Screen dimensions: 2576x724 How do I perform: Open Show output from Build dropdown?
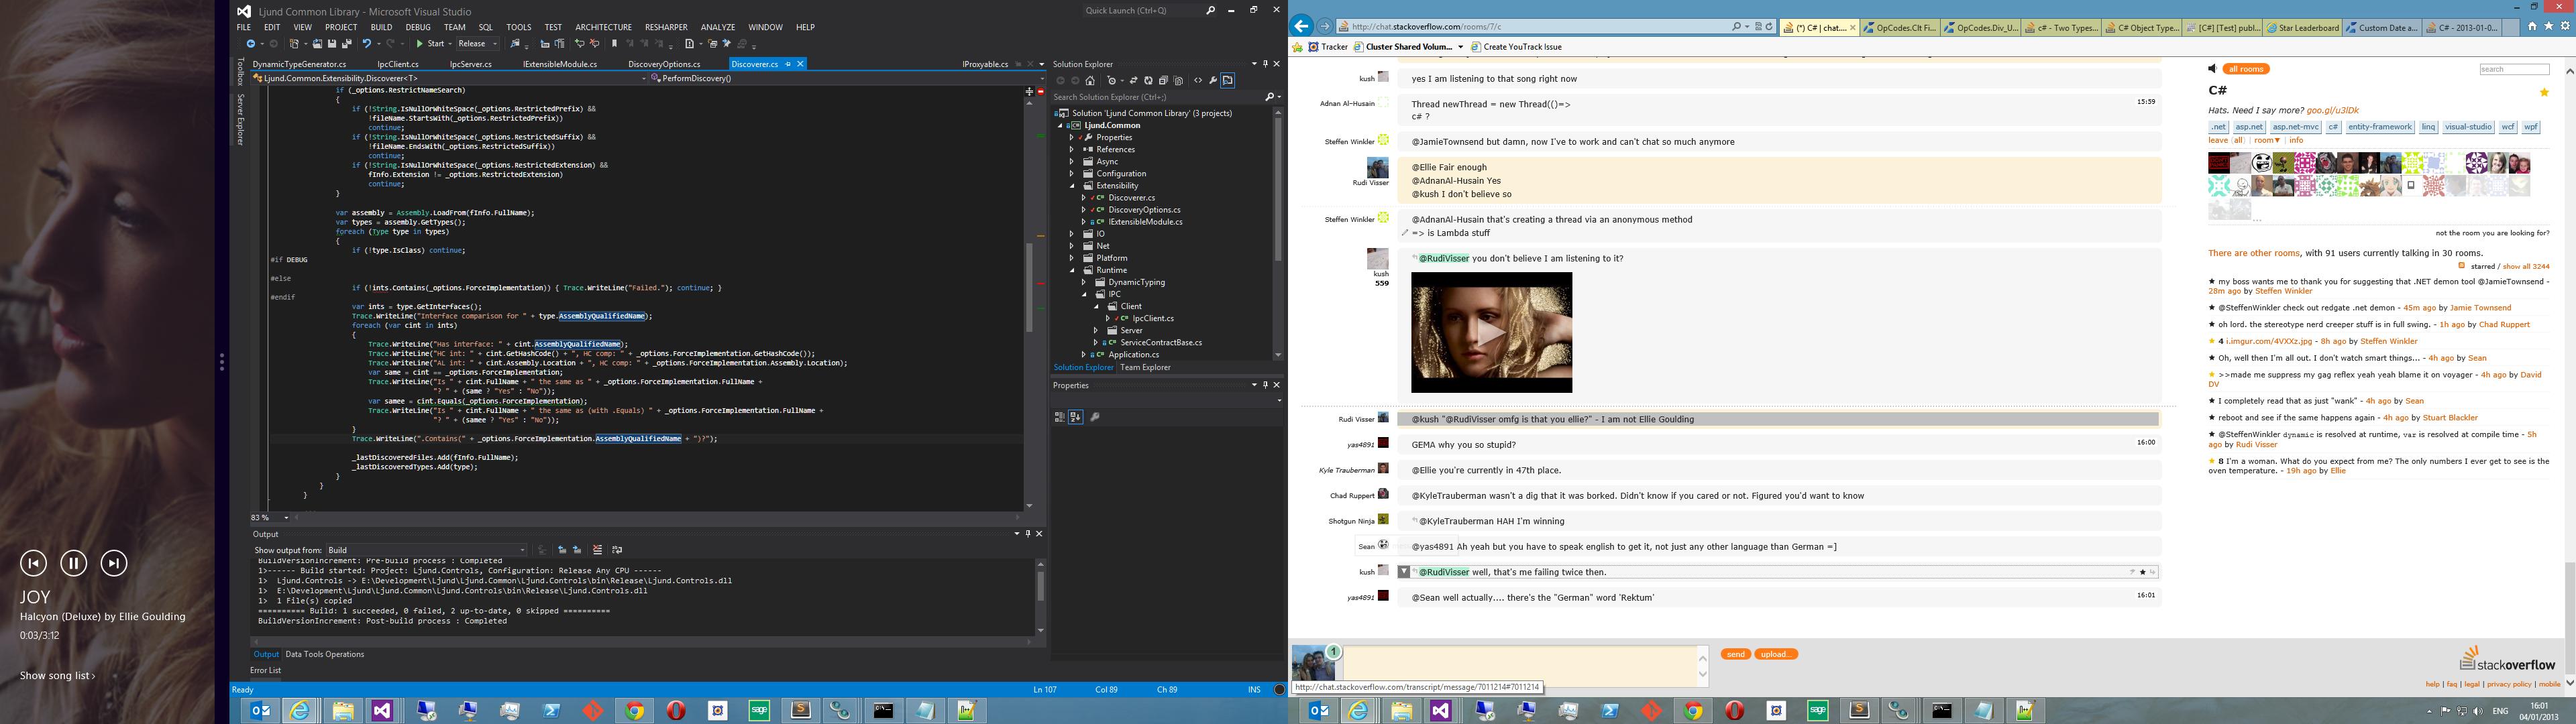pyautogui.click(x=427, y=550)
